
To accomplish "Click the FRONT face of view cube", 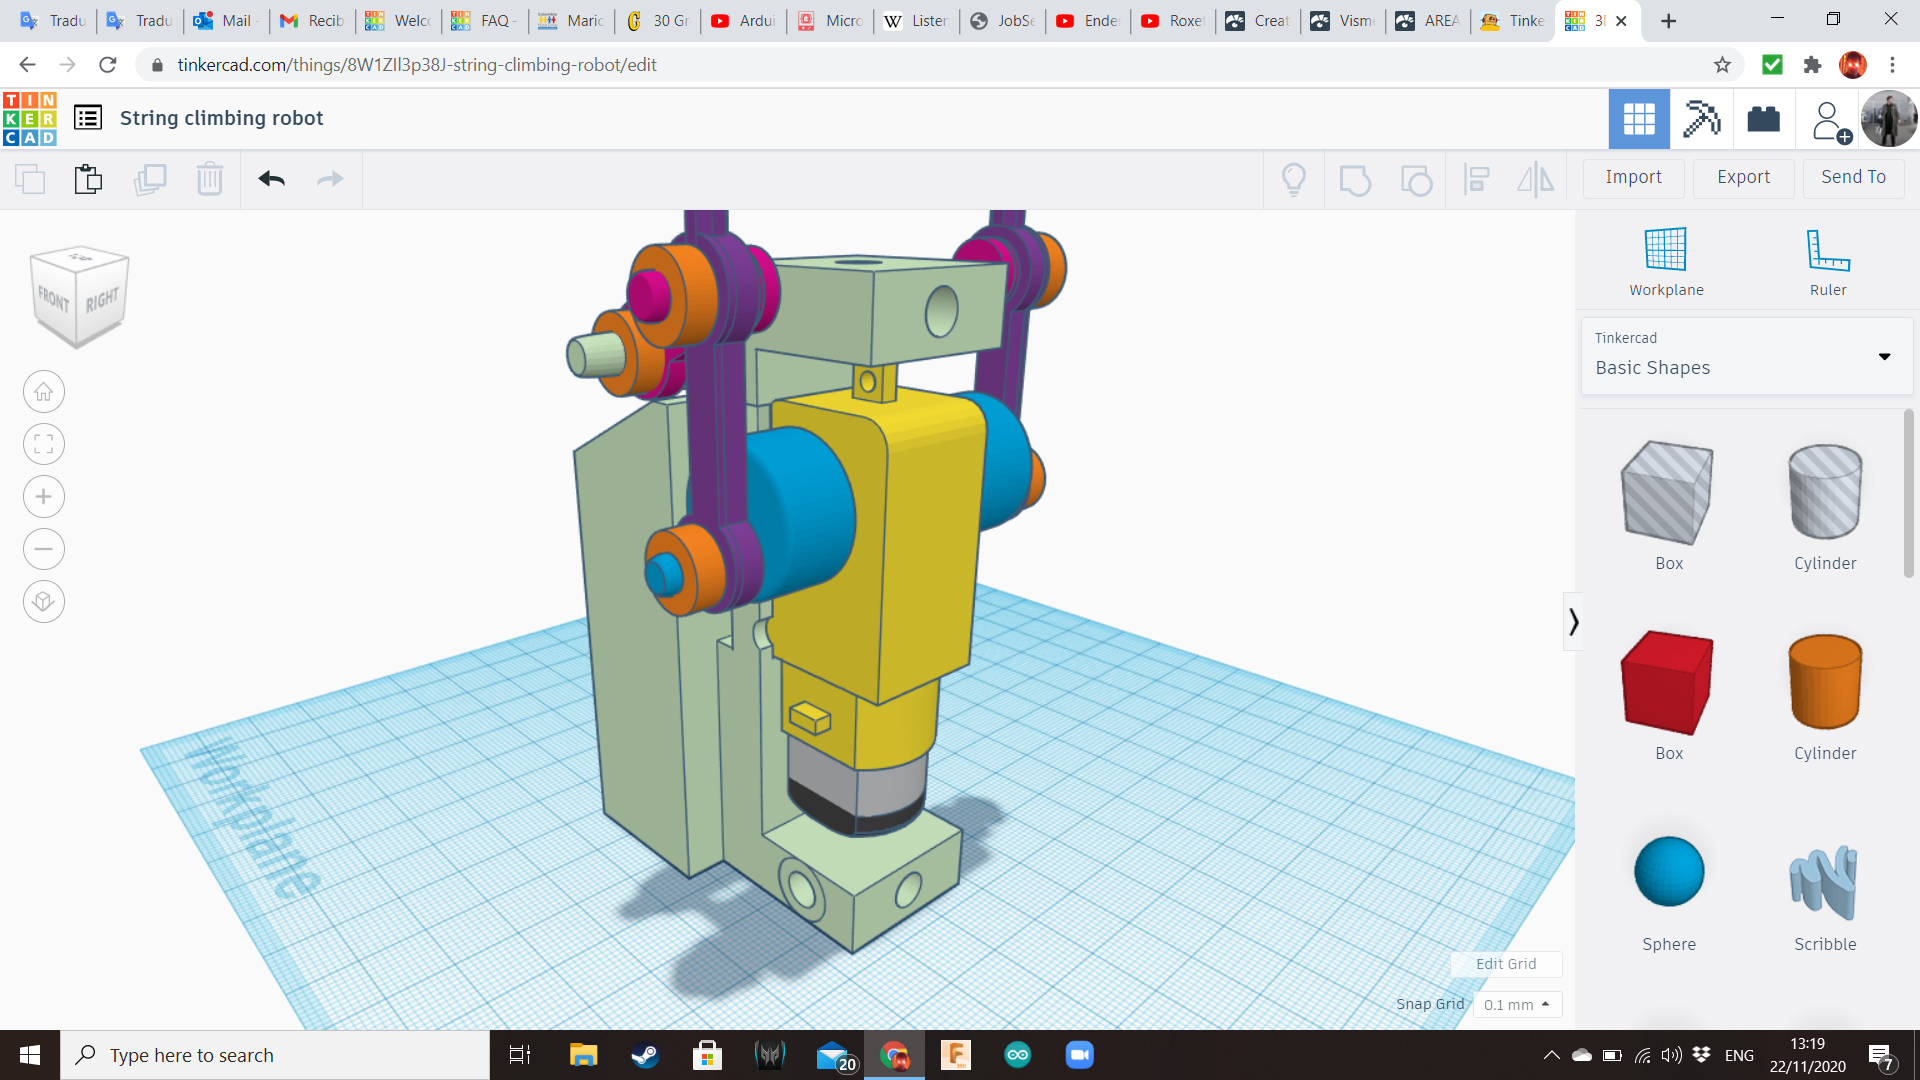I will coord(54,299).
